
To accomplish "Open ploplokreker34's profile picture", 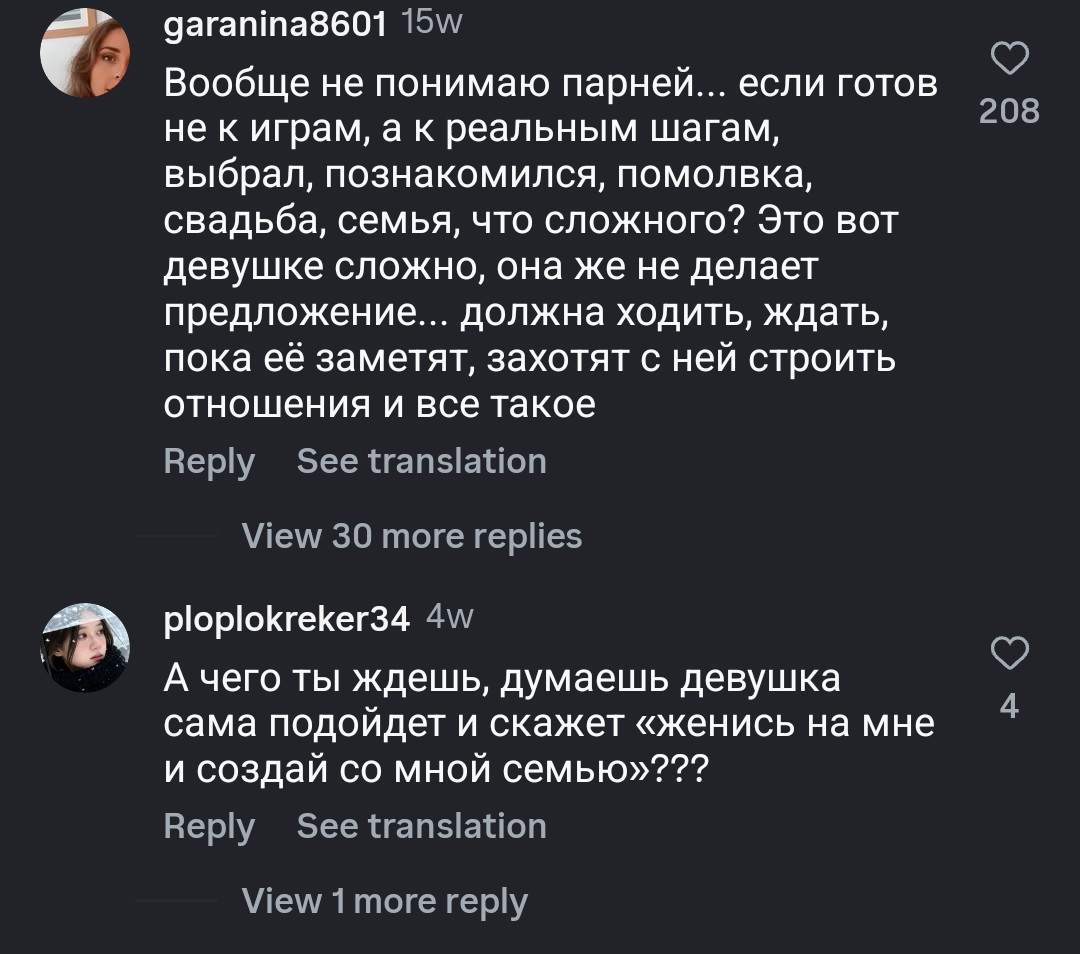I will pos(85,647).
